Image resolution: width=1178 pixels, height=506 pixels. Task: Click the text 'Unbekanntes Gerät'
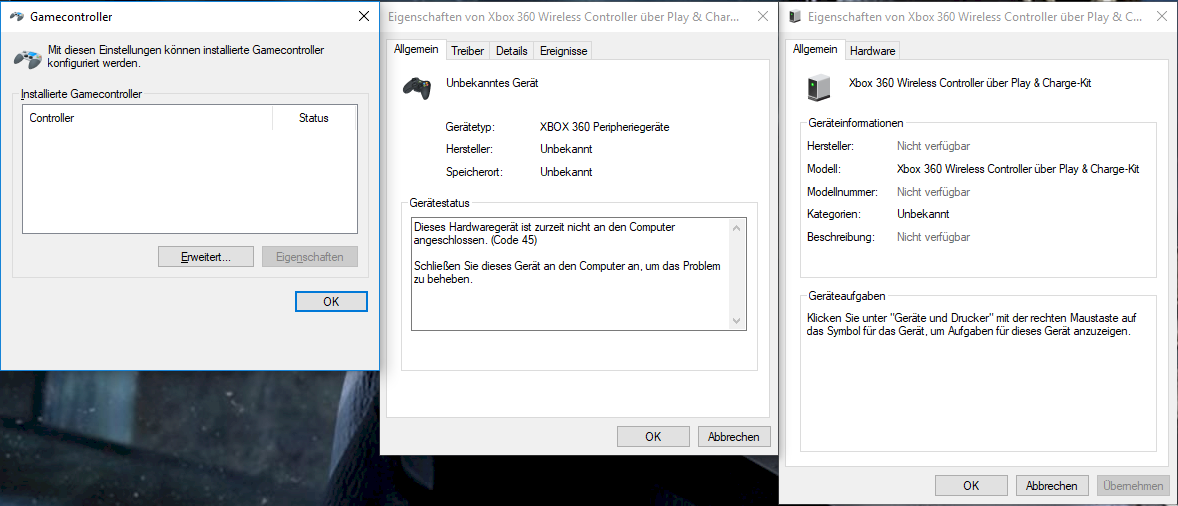[492, 83]
